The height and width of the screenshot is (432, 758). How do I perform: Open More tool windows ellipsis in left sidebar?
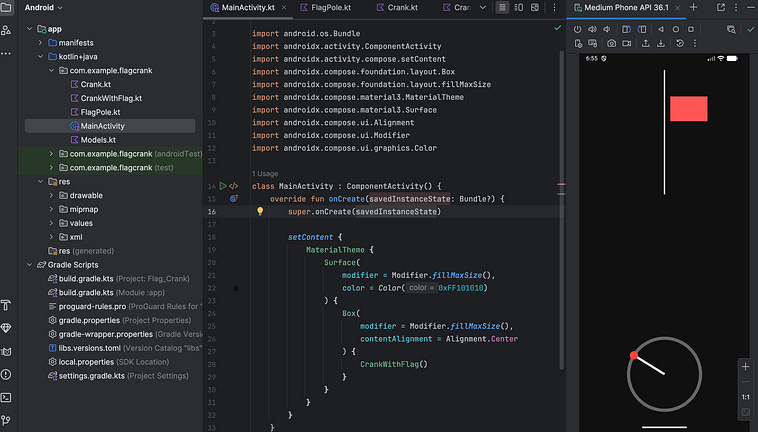pyautogui.click(x=6, y=54)
